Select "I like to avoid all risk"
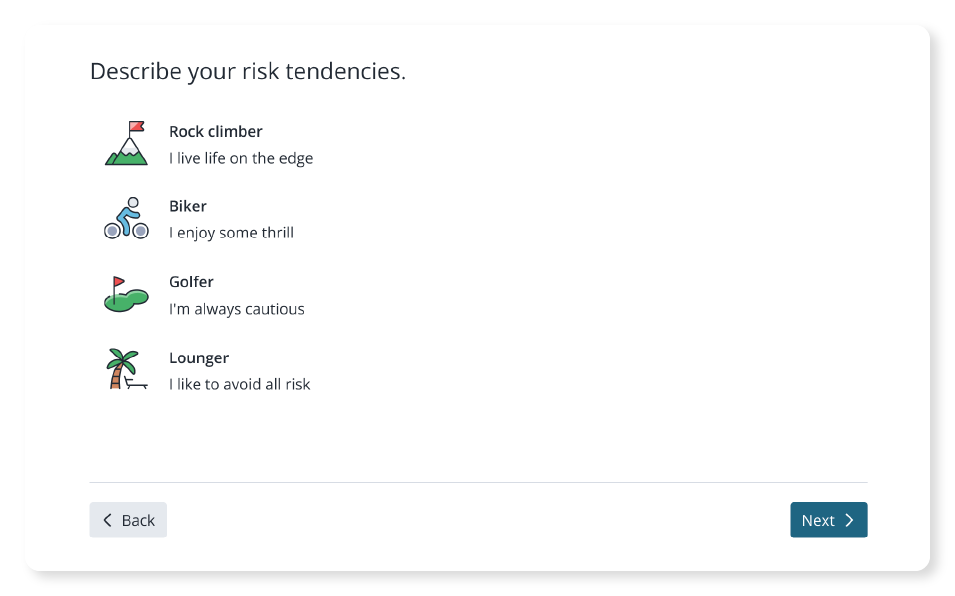This screenshot has height=596, width=955. coord(239,384)
